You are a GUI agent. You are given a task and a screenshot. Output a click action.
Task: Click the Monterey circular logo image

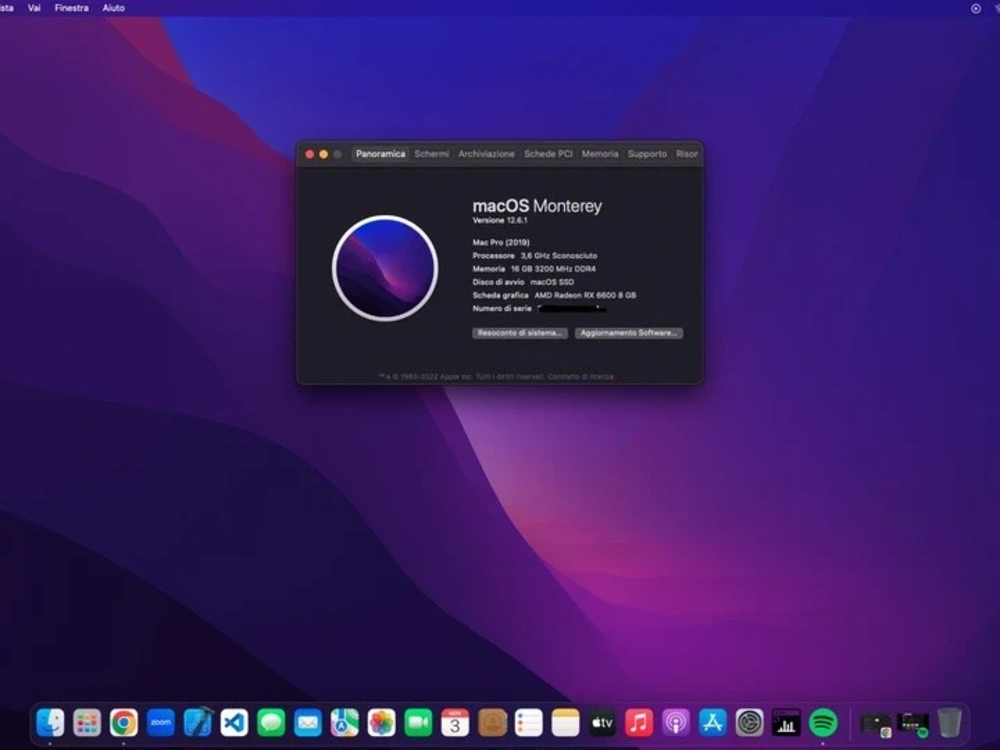pos(385,268)
